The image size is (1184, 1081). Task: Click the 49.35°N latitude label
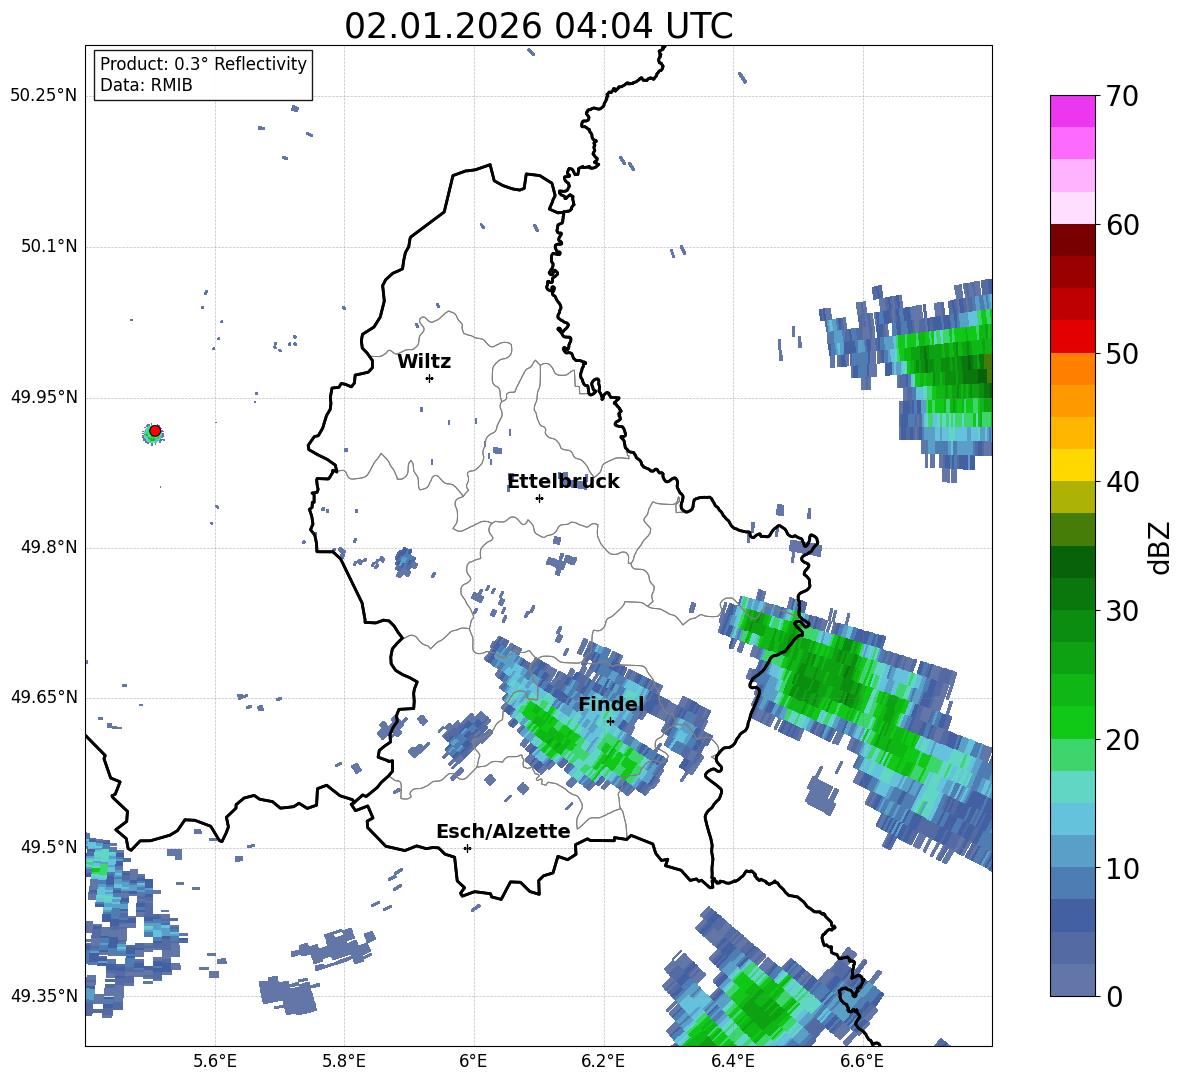click(x=44, y=996)
